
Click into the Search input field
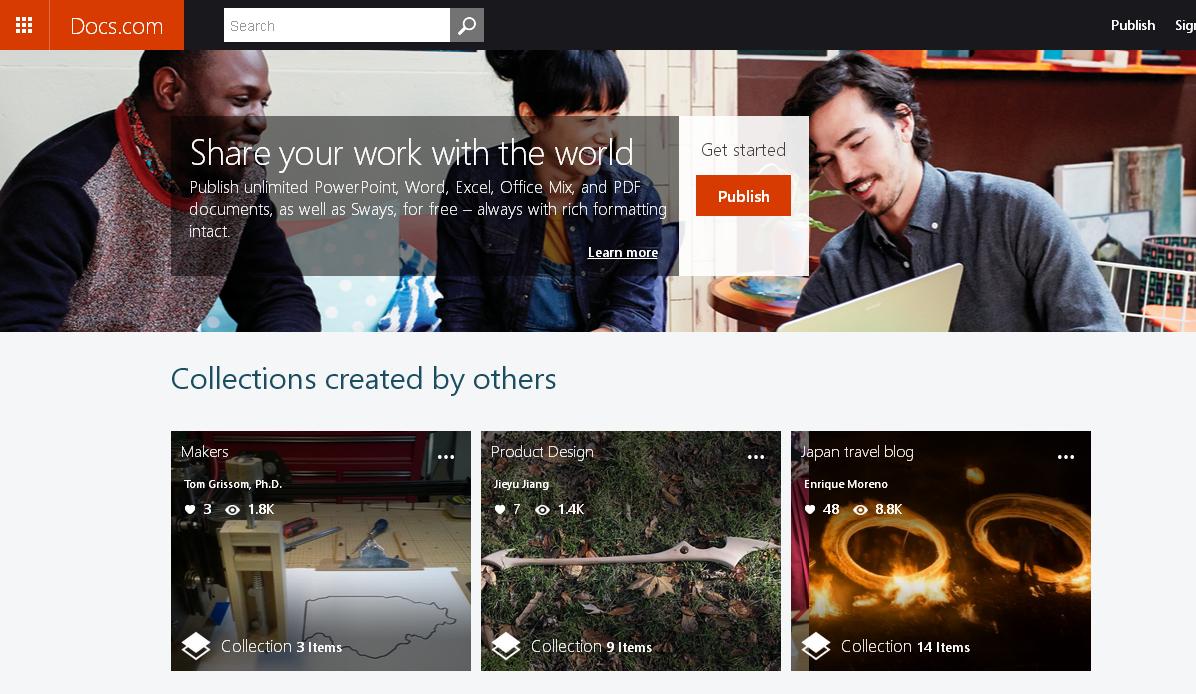336,25
